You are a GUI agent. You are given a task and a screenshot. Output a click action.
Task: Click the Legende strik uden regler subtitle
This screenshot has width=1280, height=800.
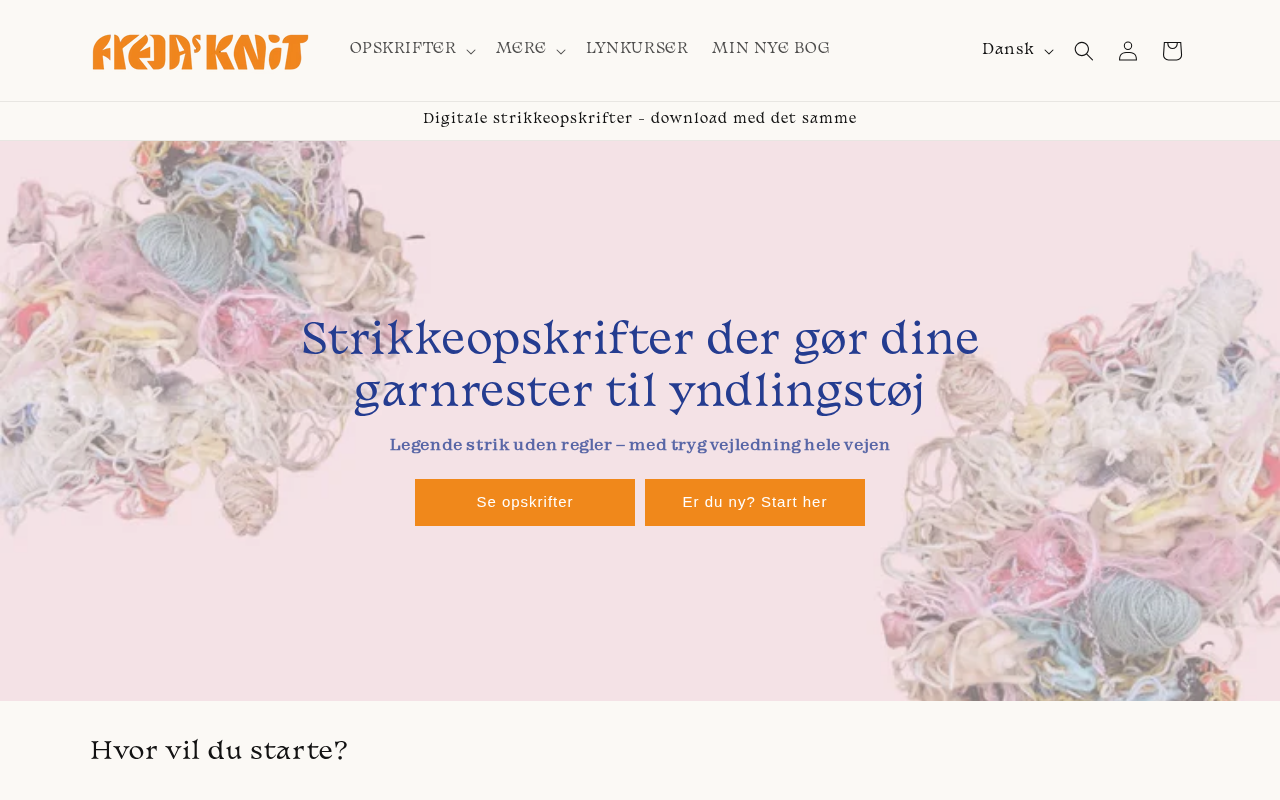tap(640, 446)
